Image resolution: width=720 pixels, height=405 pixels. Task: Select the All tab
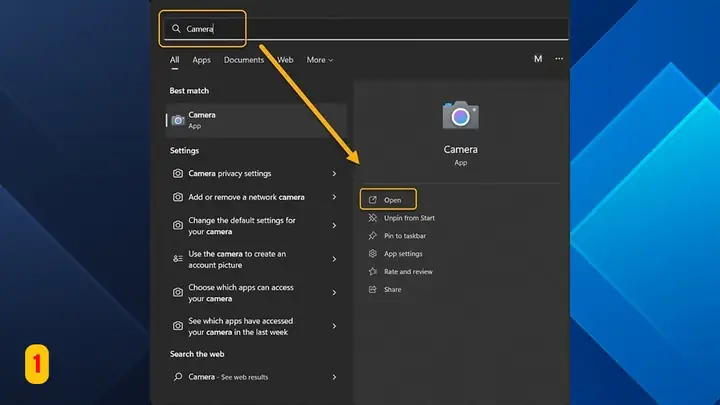(174, 60)
